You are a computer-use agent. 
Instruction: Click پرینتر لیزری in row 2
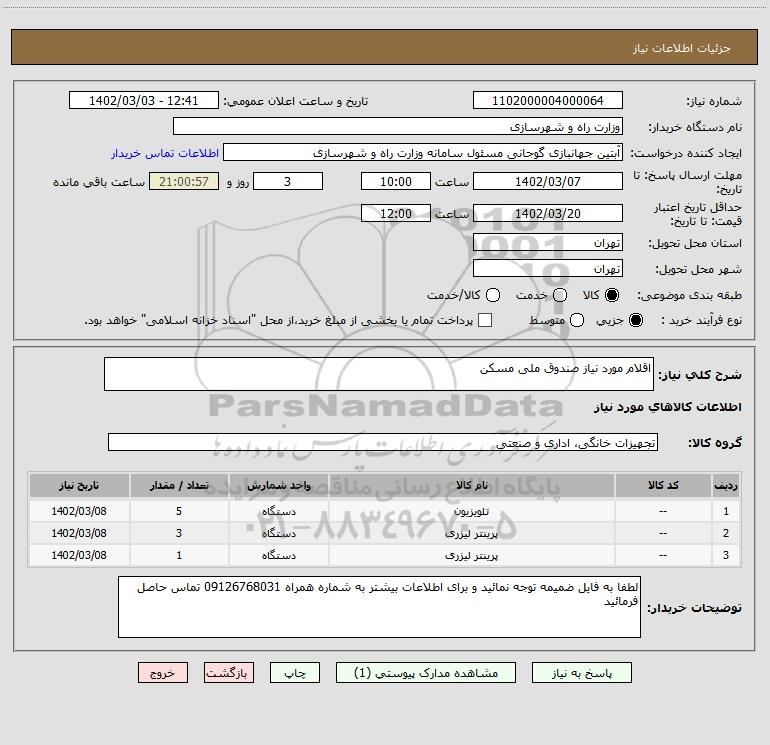click(471, 533)
